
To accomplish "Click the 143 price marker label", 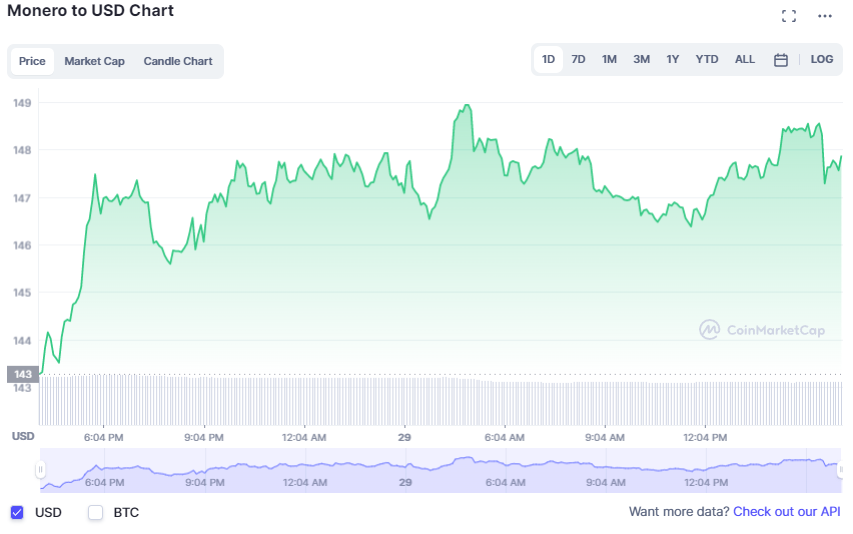I will pyautogui.click(x=23, y=374).
